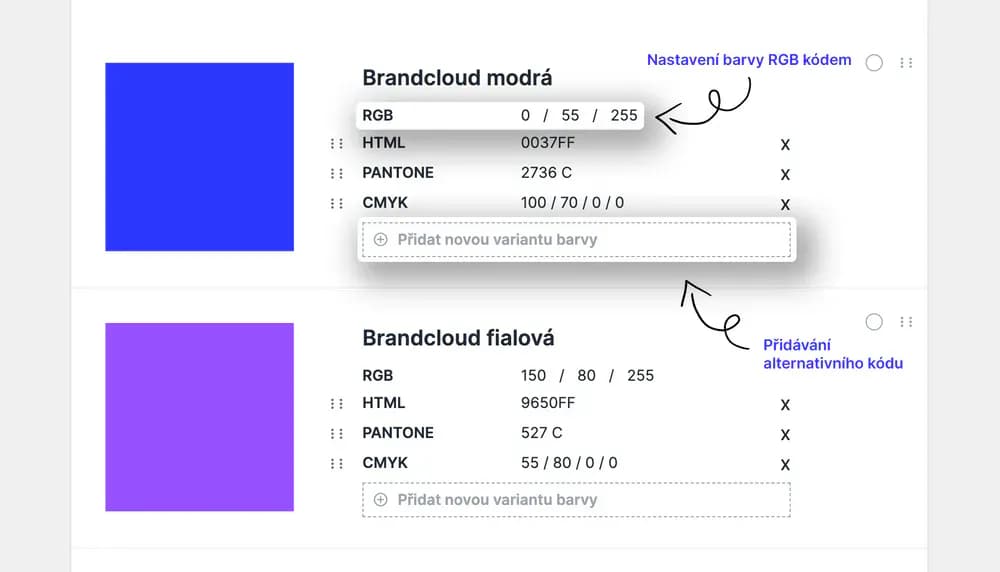
Task: Click drag handle beside blue PANTONE row
Action: click(336, 174)
